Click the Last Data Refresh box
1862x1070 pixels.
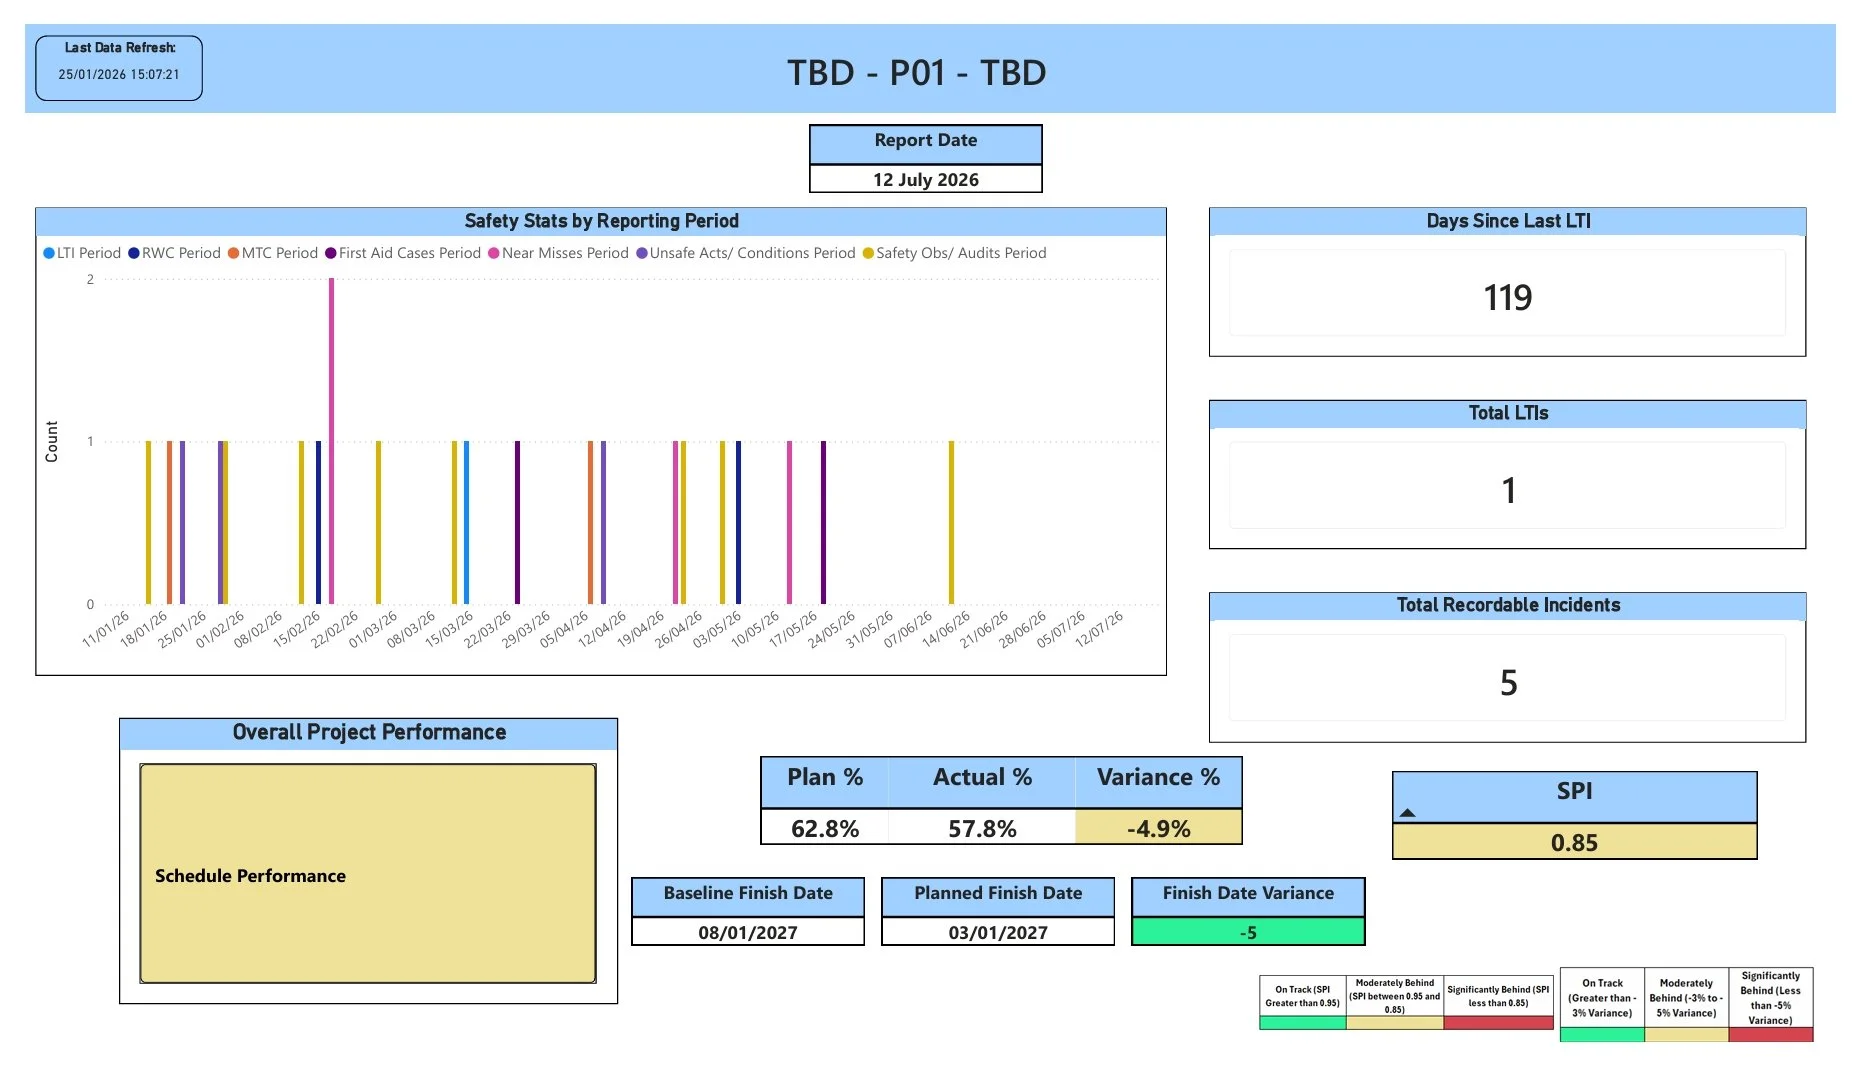coord(118,67)
